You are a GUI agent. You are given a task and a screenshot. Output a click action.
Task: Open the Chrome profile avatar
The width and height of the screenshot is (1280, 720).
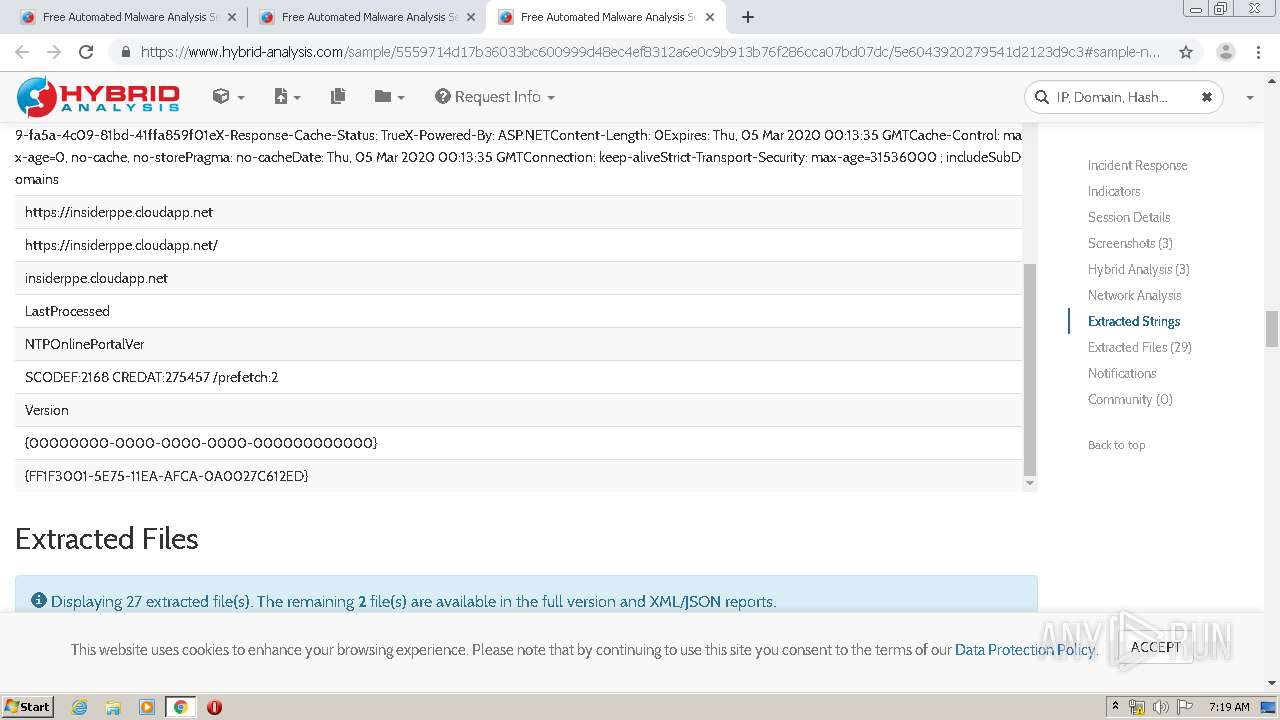click(x=1225, y=52)
